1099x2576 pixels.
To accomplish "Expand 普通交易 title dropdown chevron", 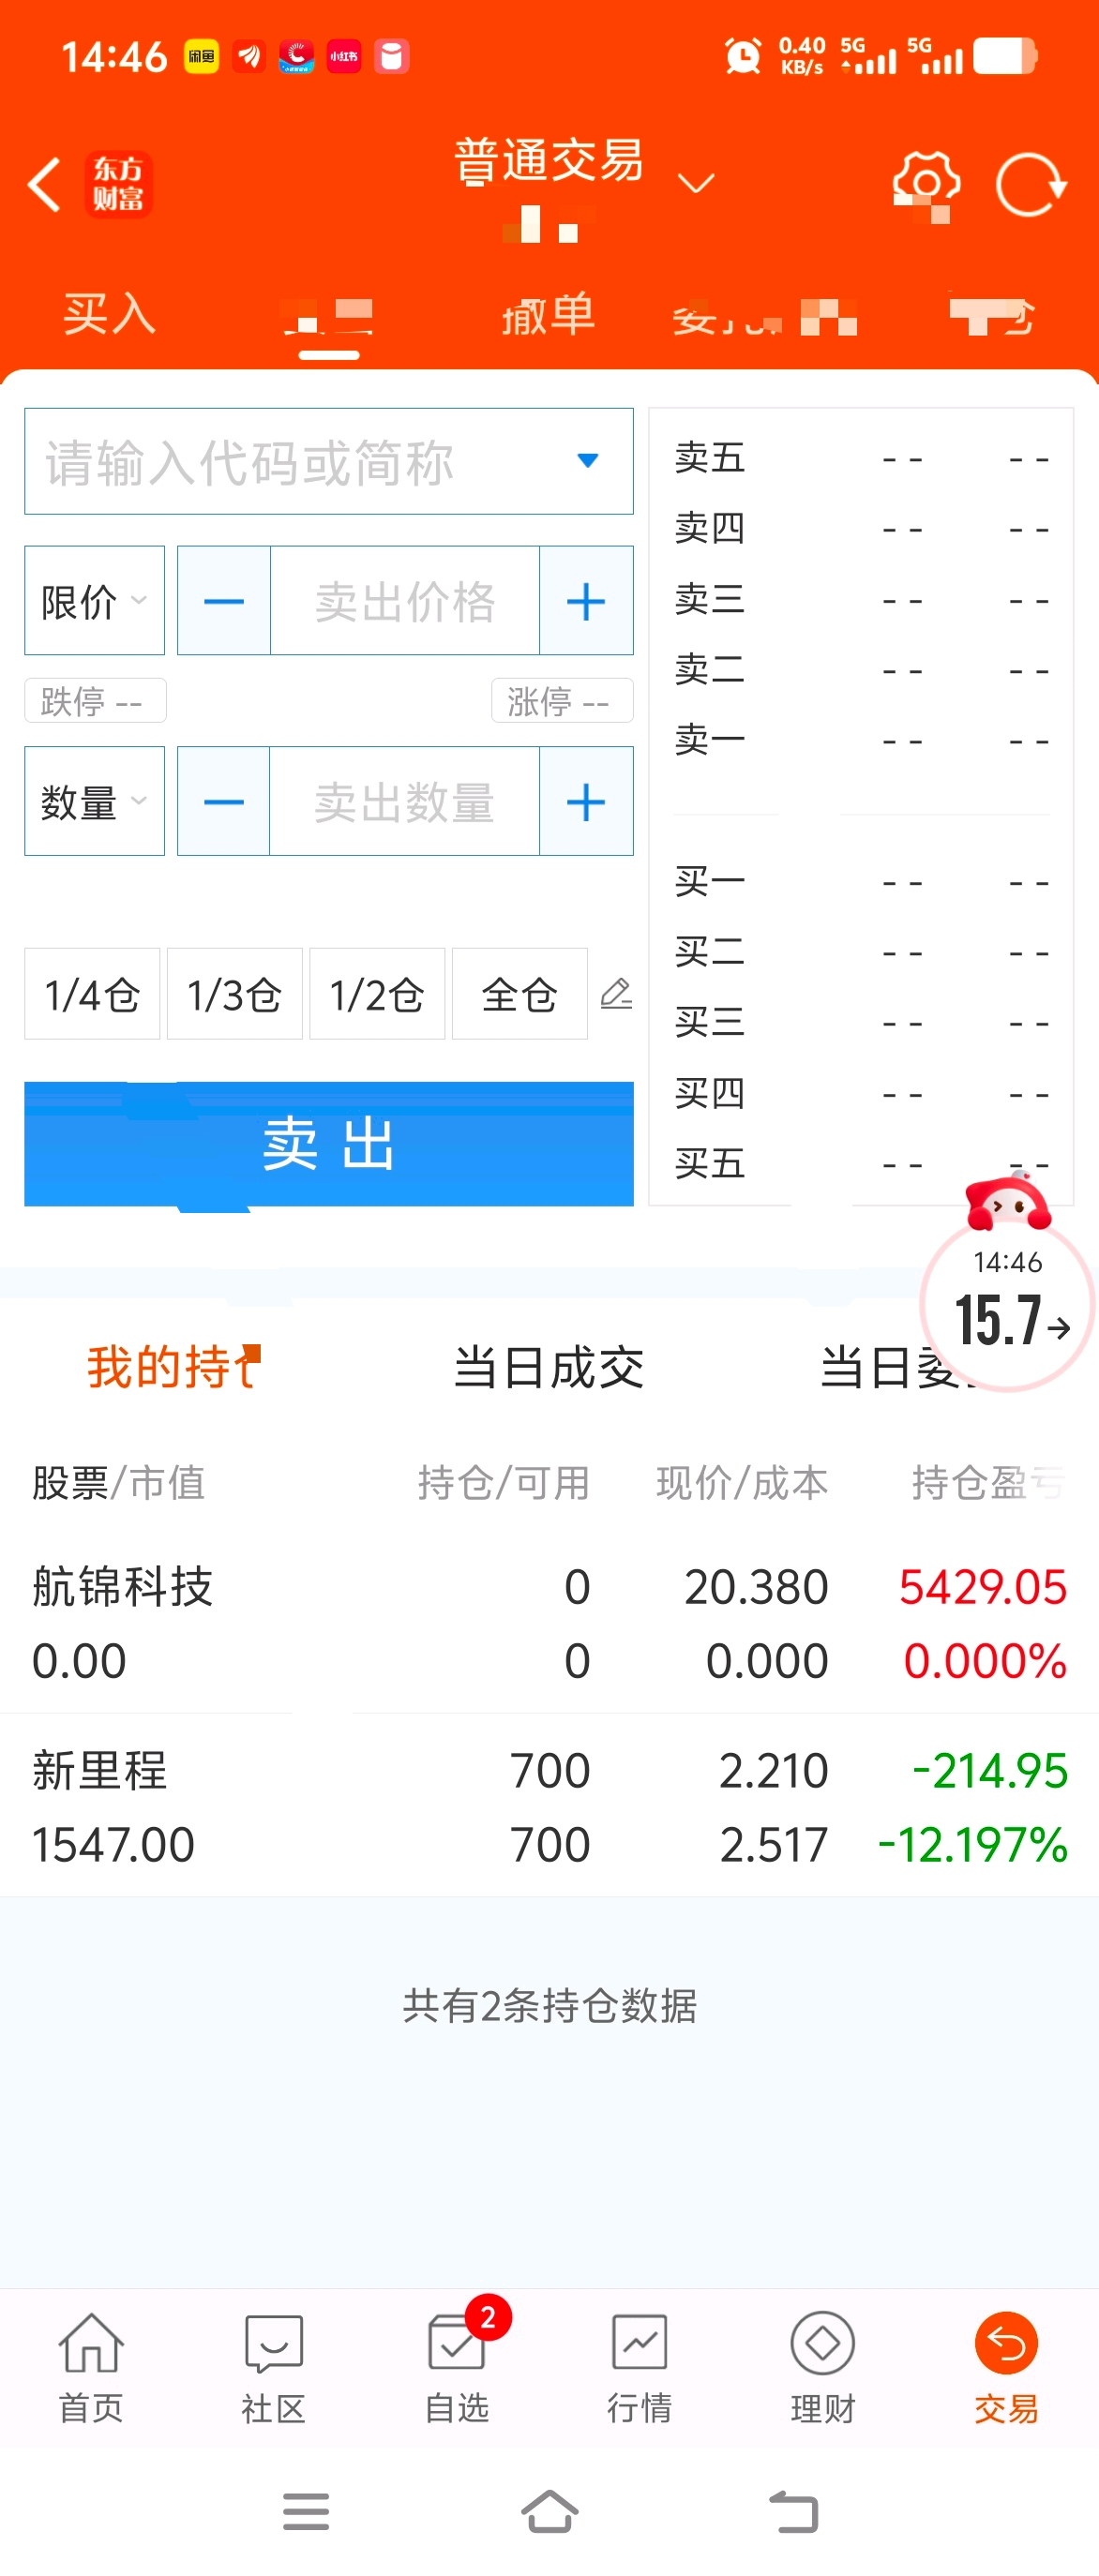I will 696,183.
